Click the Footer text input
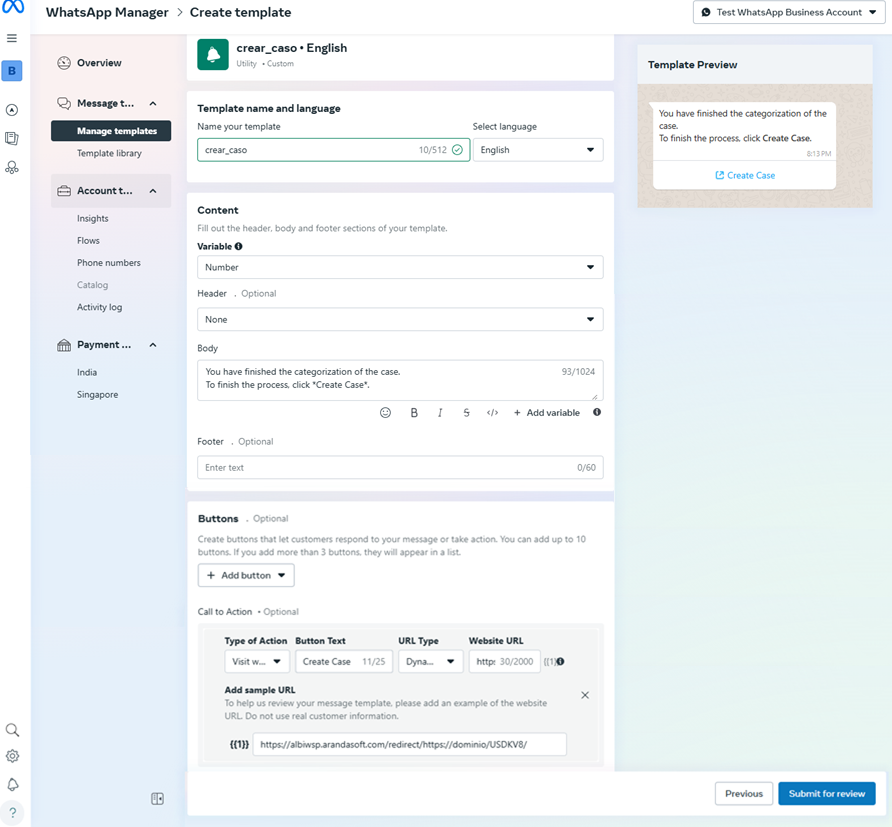892x827 pixels. coord(400,468)
